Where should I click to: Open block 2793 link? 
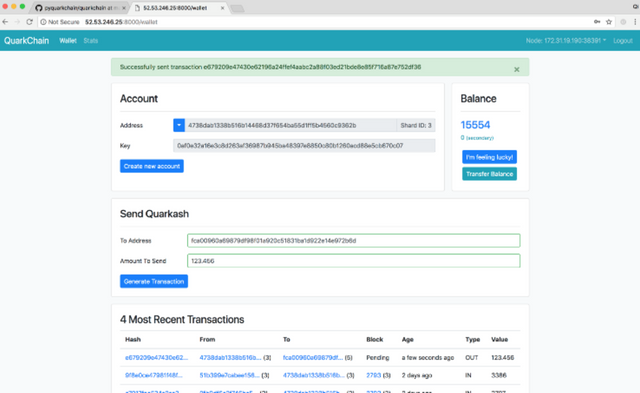pos(373,375)
